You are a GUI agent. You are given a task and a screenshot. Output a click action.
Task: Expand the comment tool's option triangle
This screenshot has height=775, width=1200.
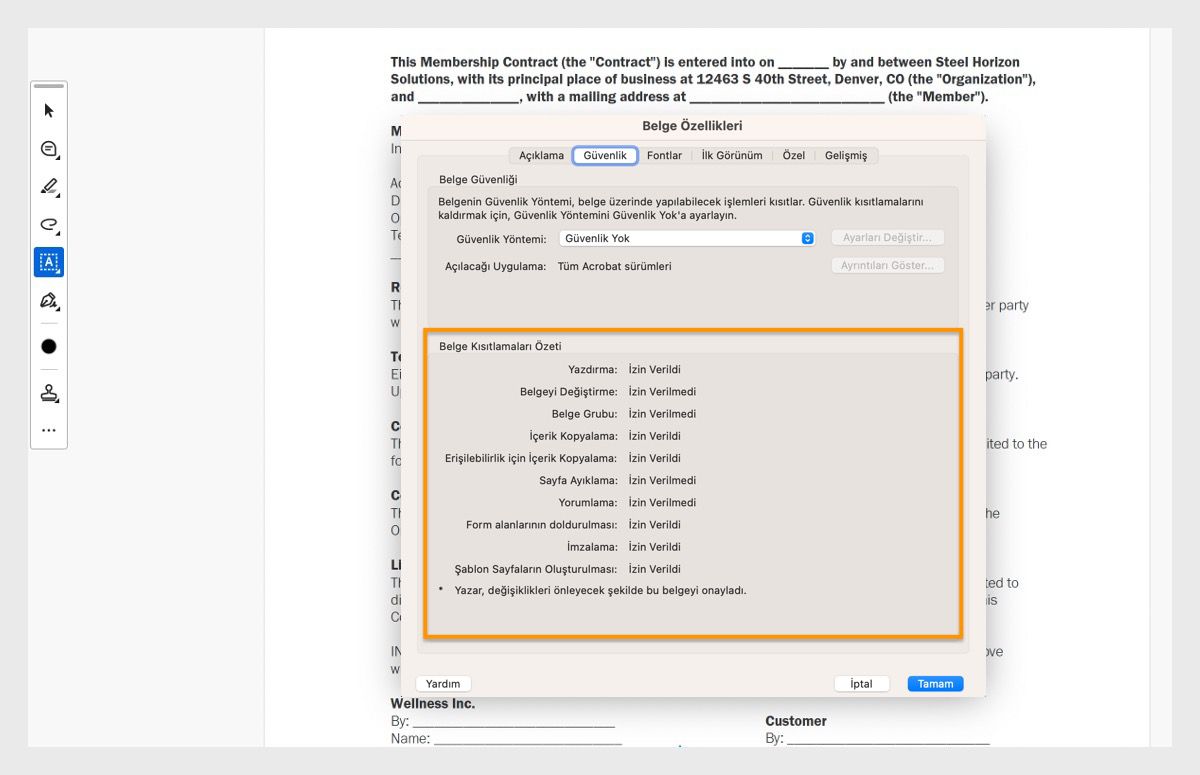tap(58, 157)
